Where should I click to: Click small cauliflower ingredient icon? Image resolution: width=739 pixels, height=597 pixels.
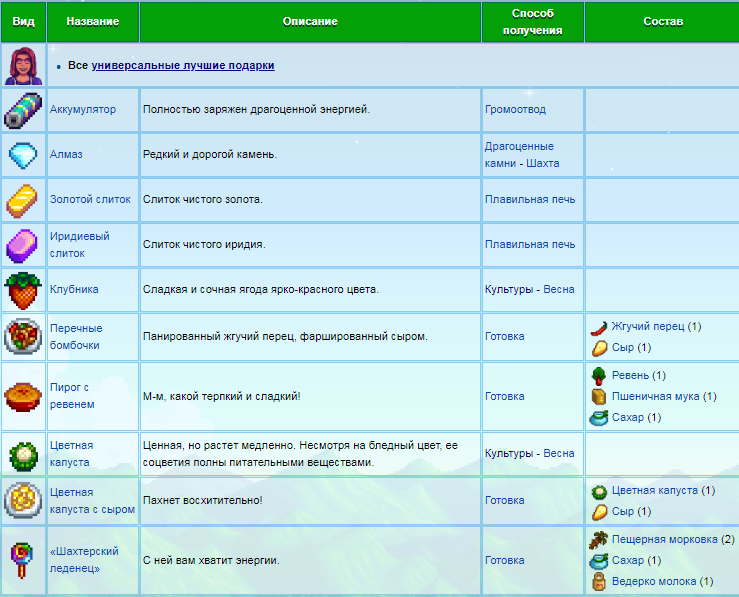coord(599,492)
